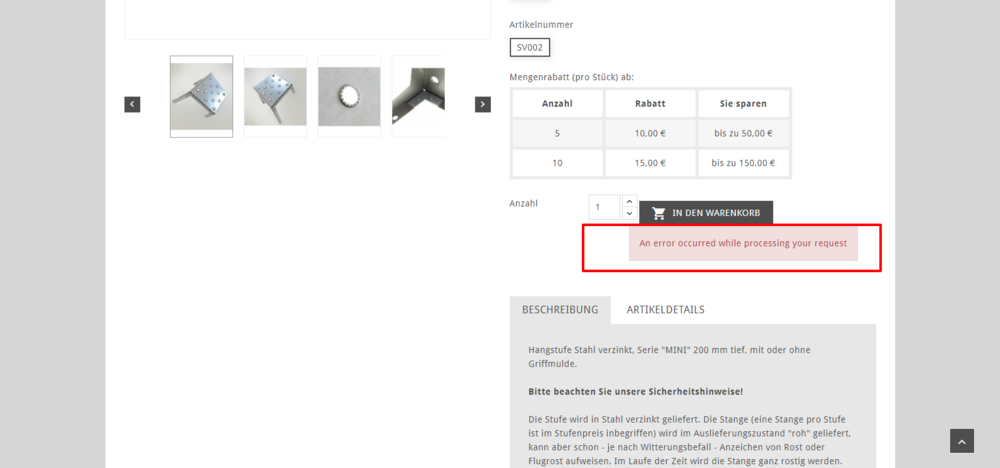1000x468 pixels.
Task: Select the Anzahl column header
Action: [x=557, y=103]
